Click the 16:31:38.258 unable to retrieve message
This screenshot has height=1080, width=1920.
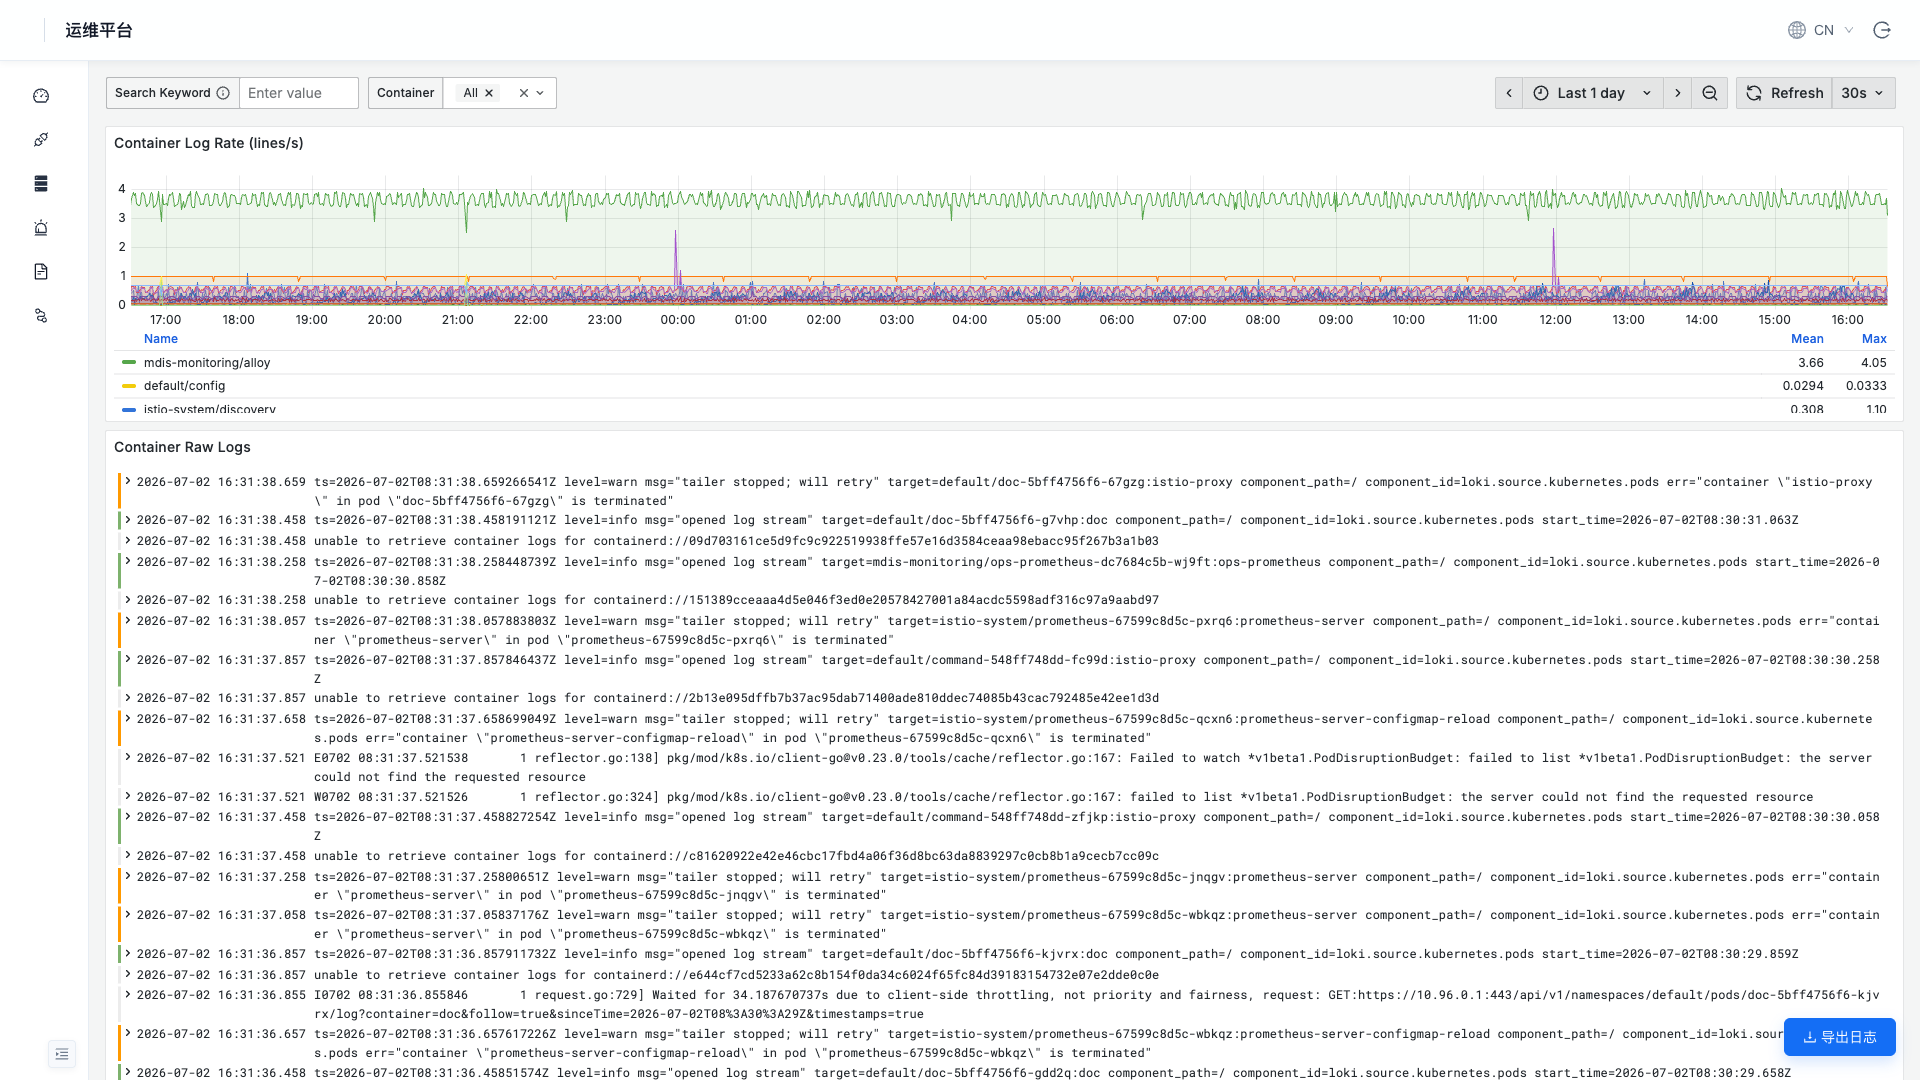[736, 600]
